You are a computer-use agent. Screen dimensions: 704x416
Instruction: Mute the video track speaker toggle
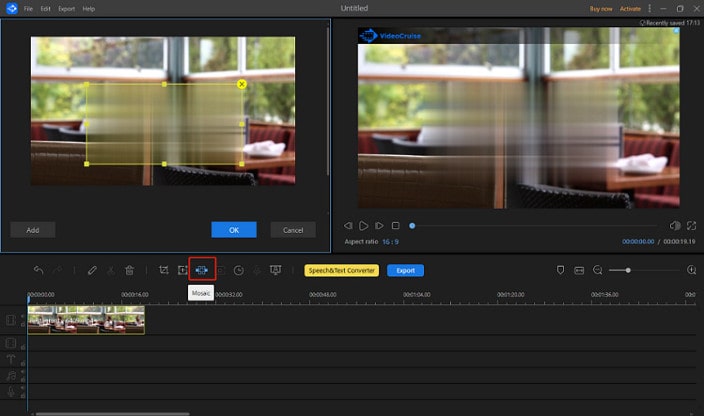coord(22,316)
